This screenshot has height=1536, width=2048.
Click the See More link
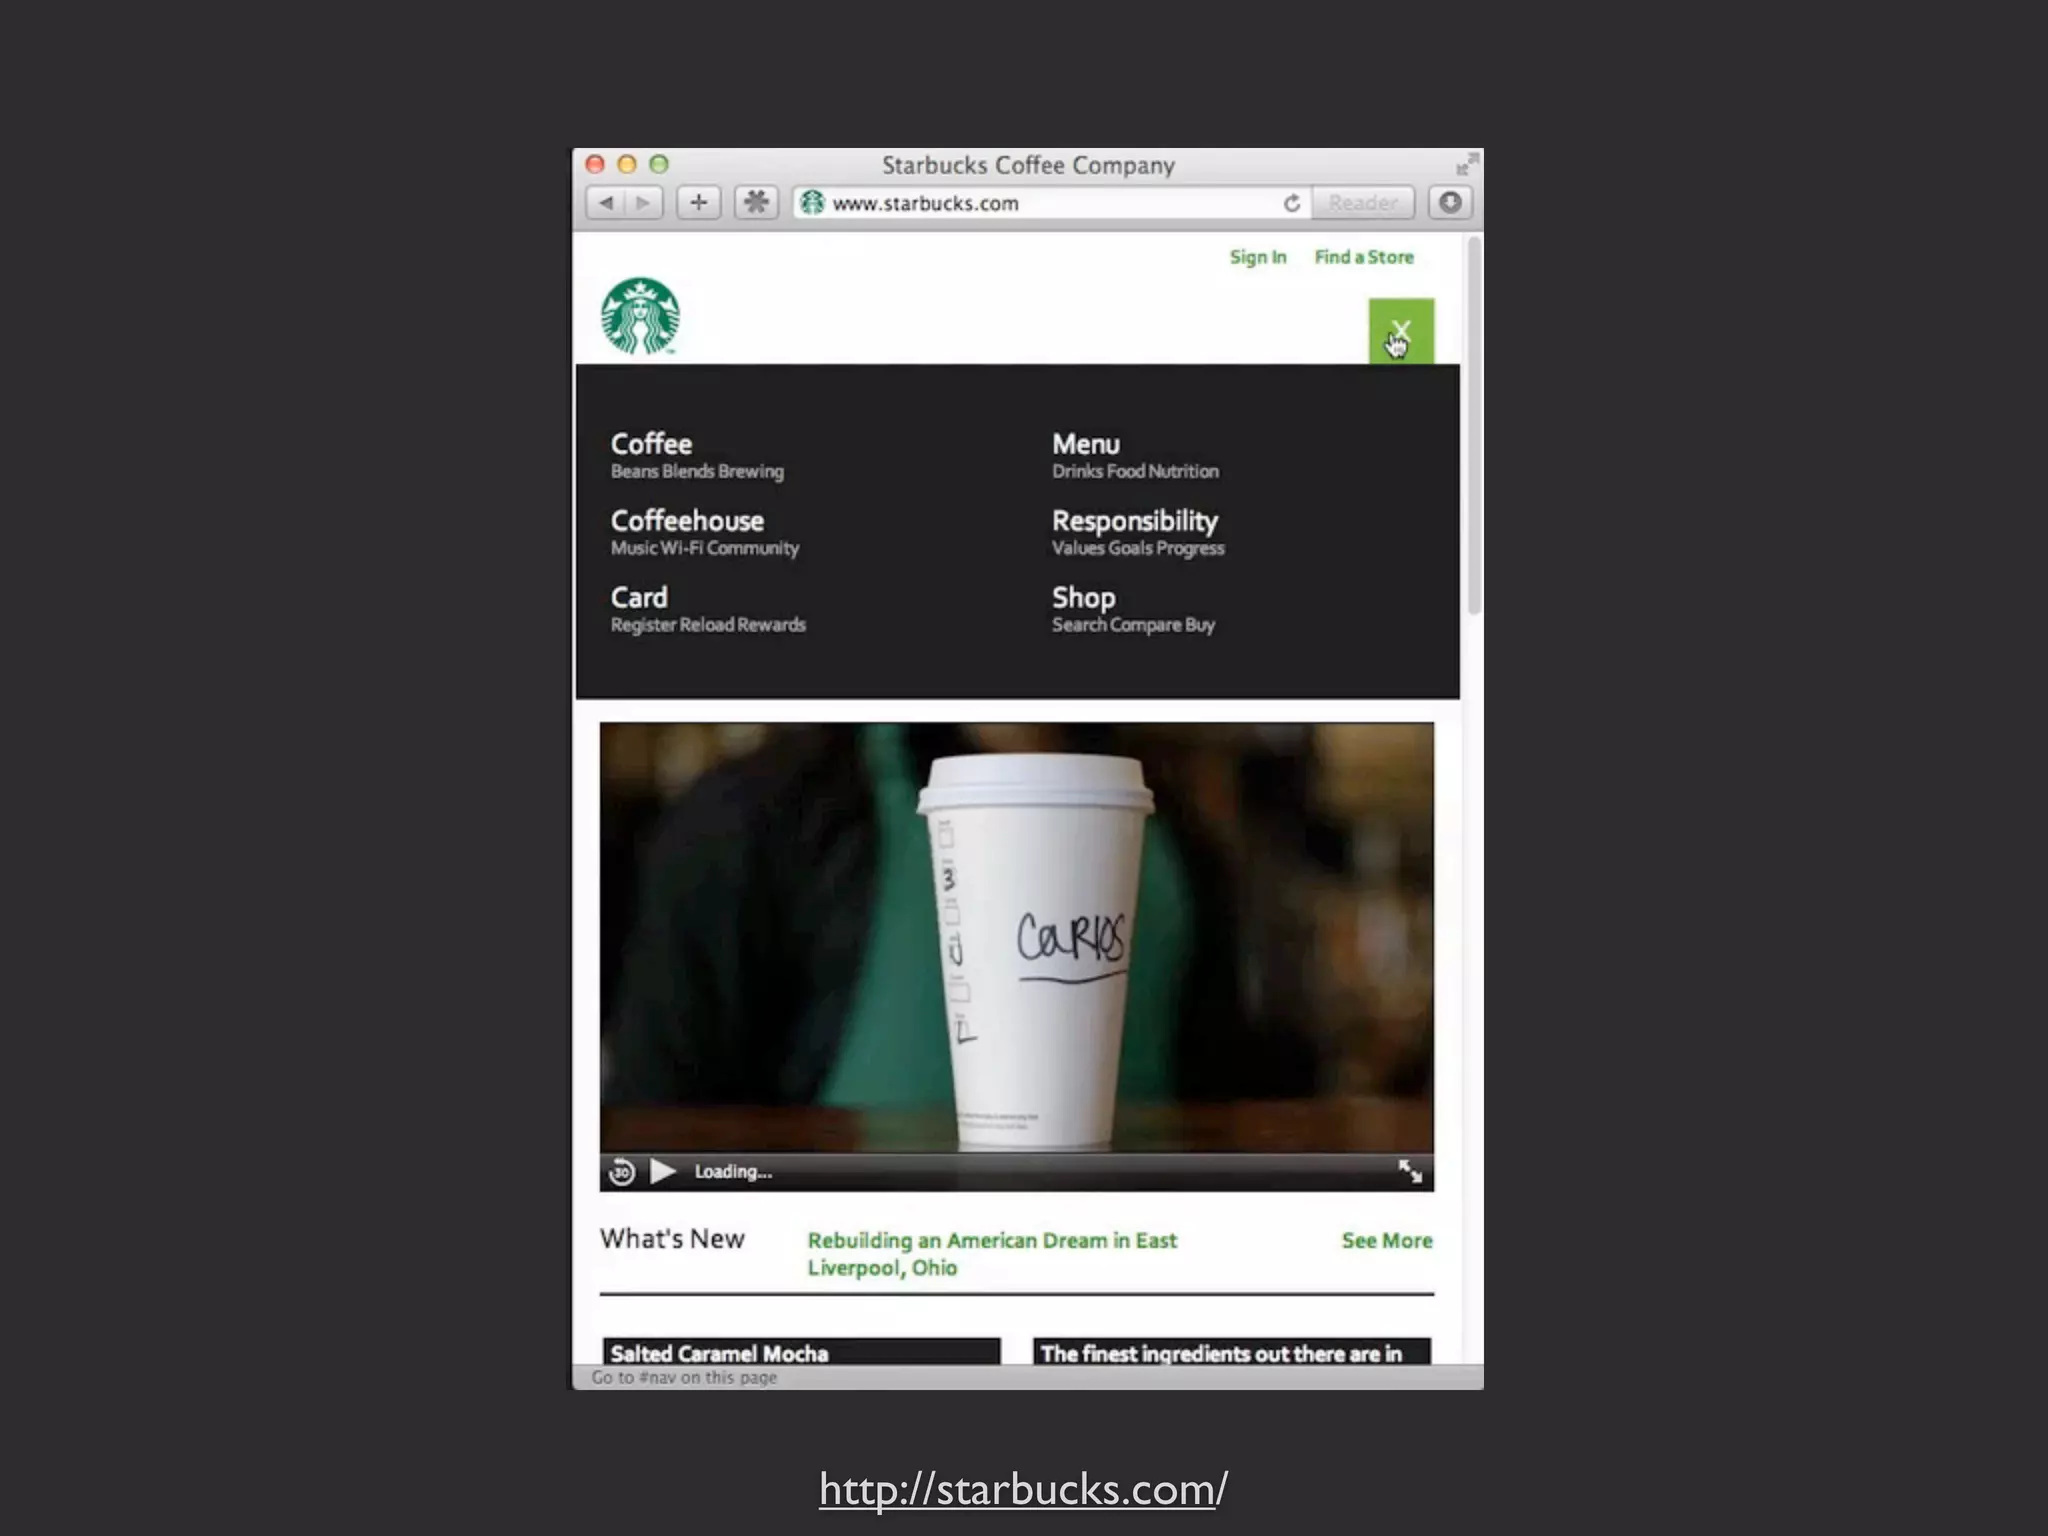click(x=1387, y=1241)
